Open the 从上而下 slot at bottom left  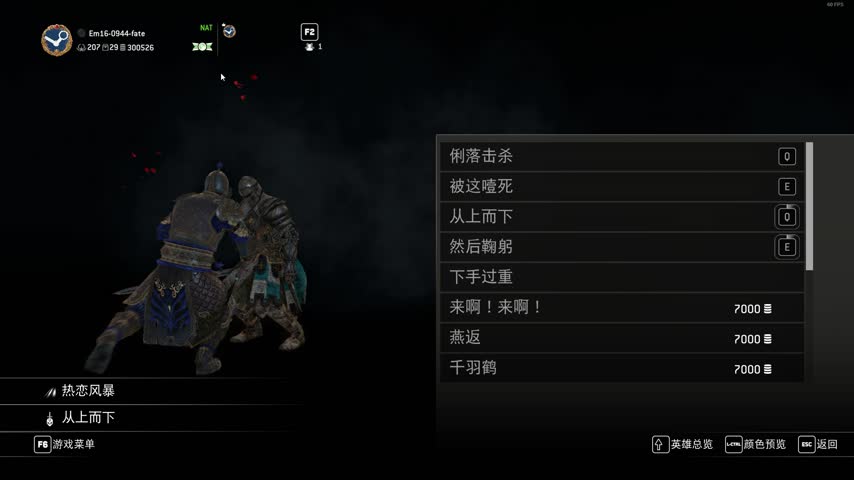(152, 418)
